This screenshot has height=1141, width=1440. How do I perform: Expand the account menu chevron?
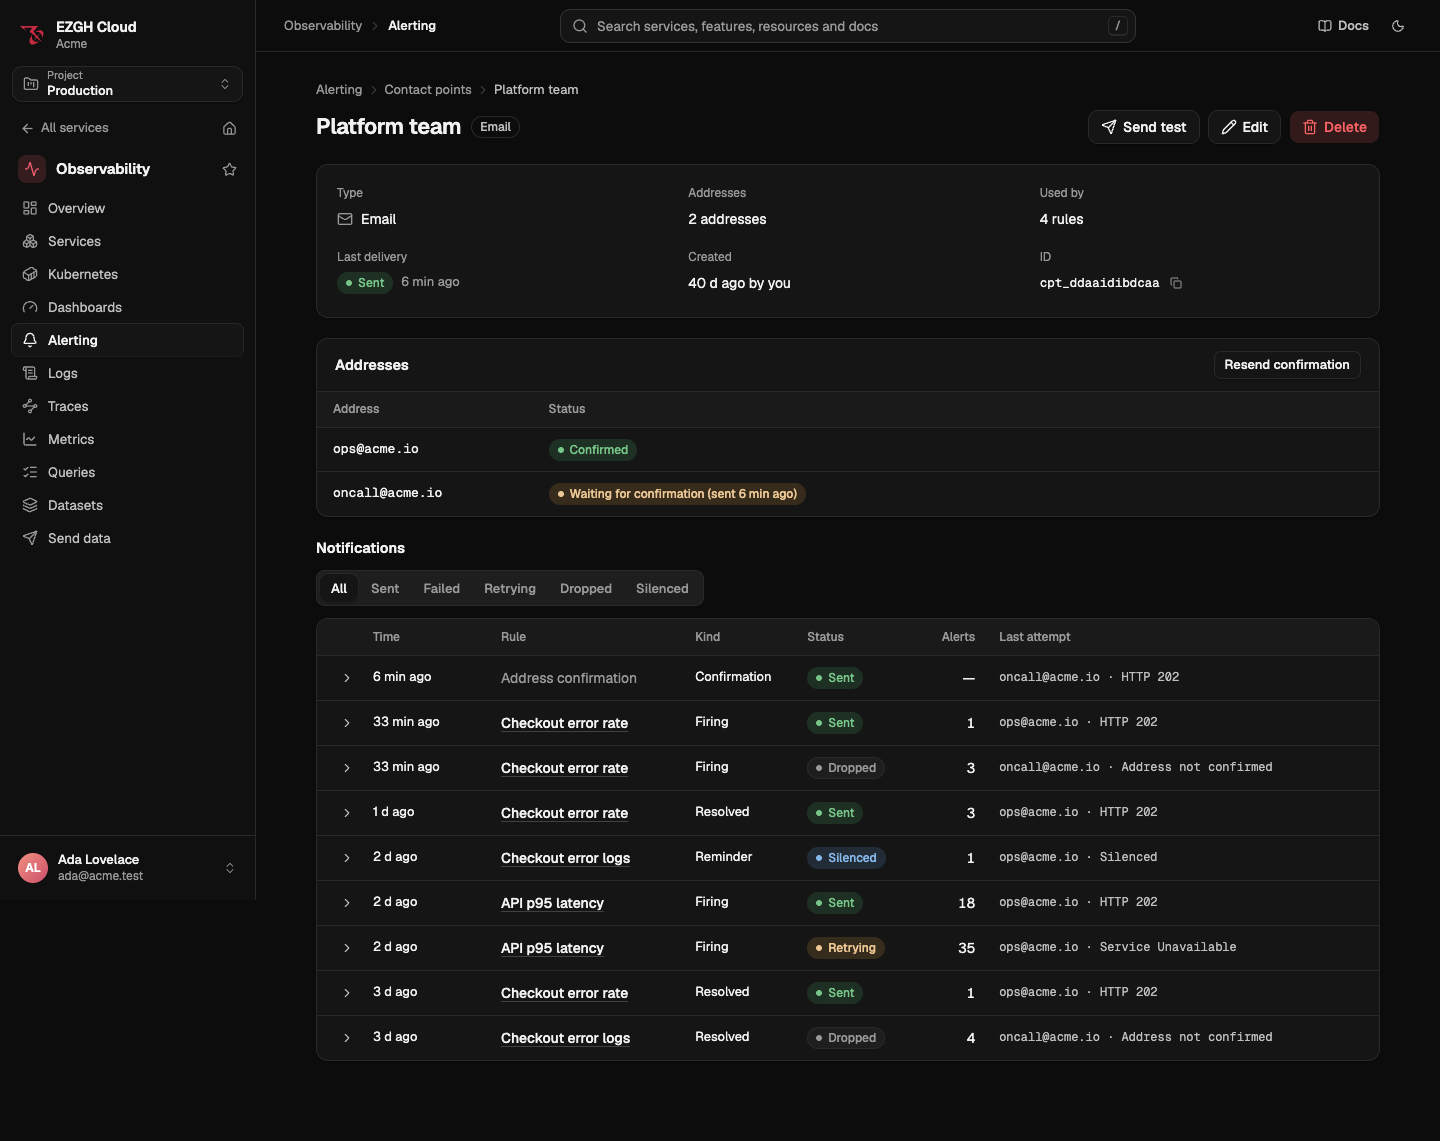point(230,868)
